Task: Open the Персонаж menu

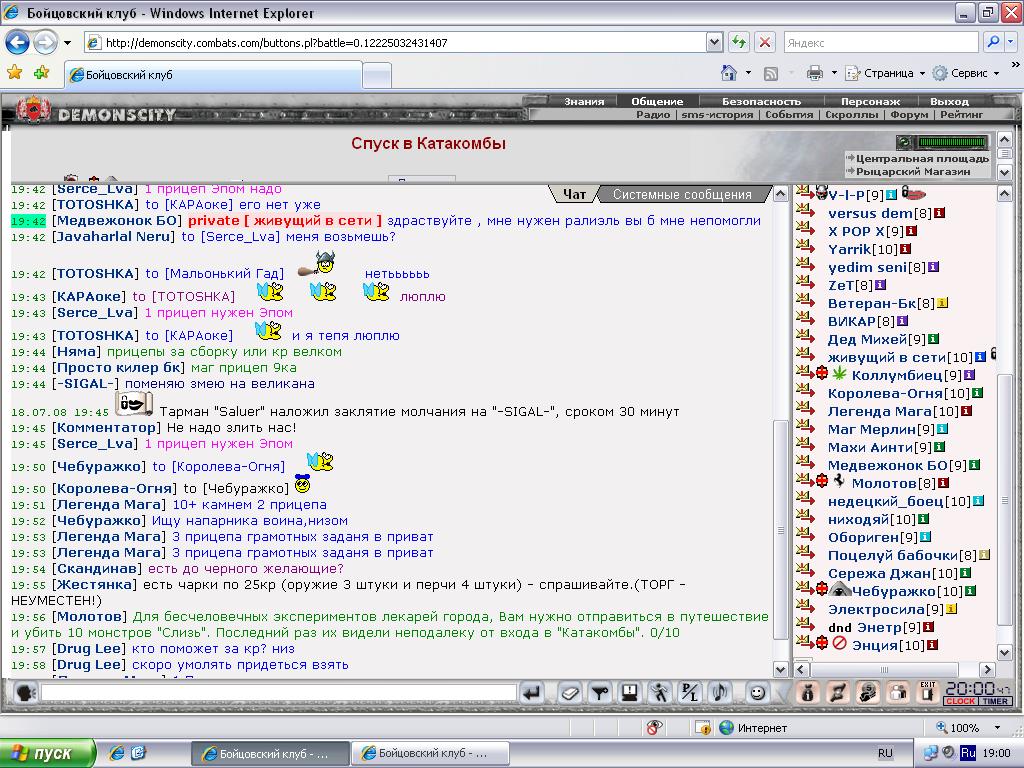Action: [870, 101]
